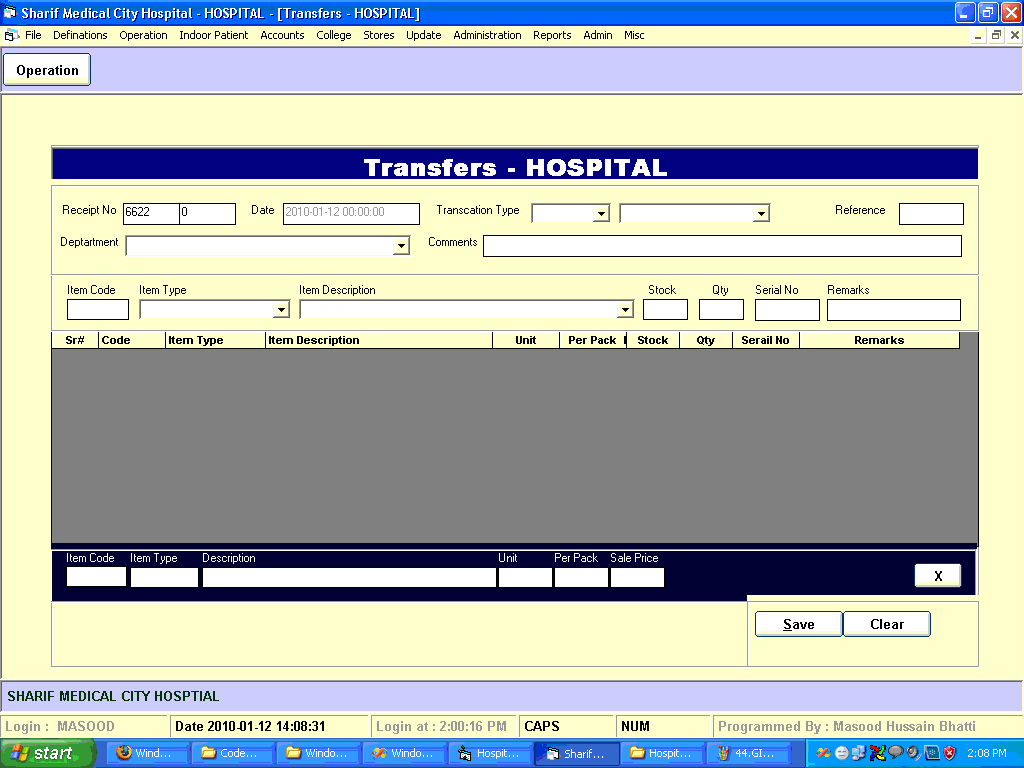Screen dimensions: 1024x768
Task: Click the SHARIF MEDICAL CITY HOSPTIAL label
Action: [113, 696]
